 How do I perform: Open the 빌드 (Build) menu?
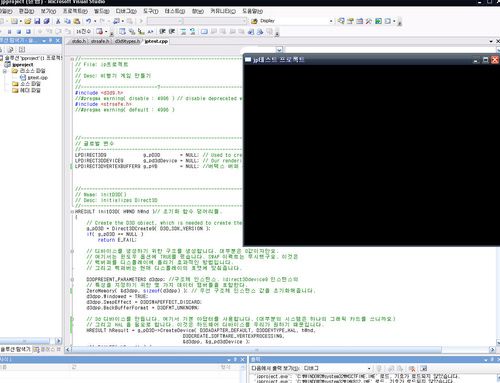click(x=101, y=11)
